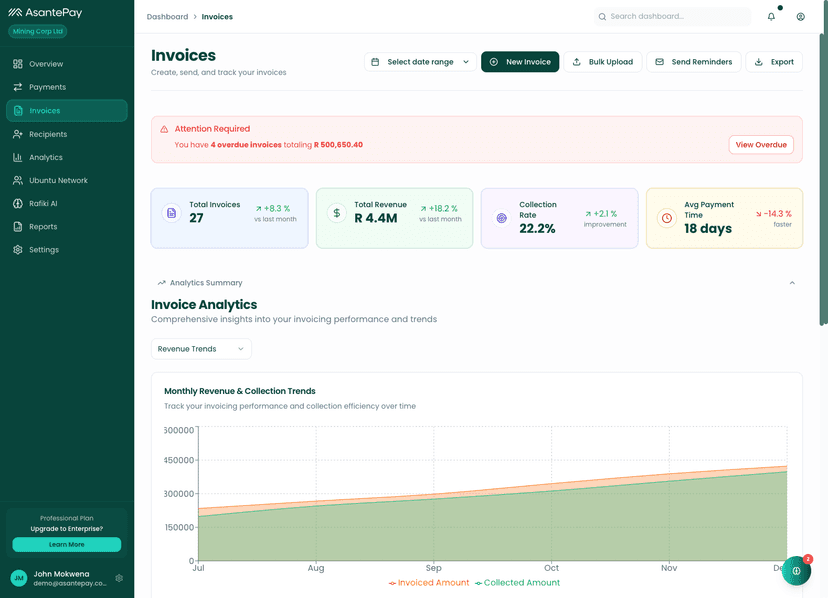This screenshot has width=828, height=598.
Task: Collapse the Analytics Summary section
Action: tap(792, 282)
